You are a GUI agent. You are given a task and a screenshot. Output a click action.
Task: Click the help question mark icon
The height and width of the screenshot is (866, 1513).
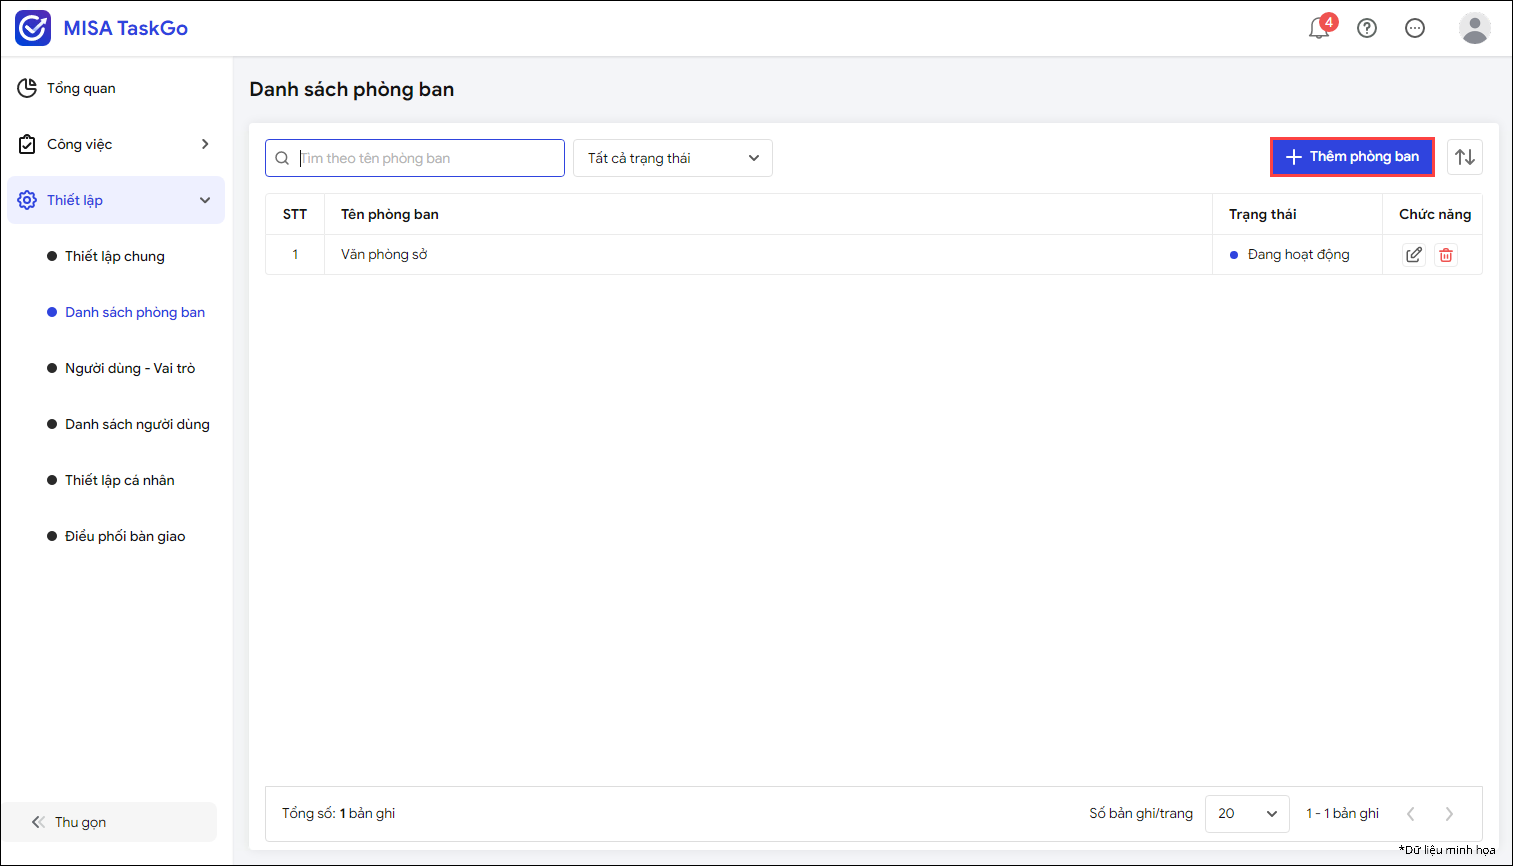pos(1367,28)
